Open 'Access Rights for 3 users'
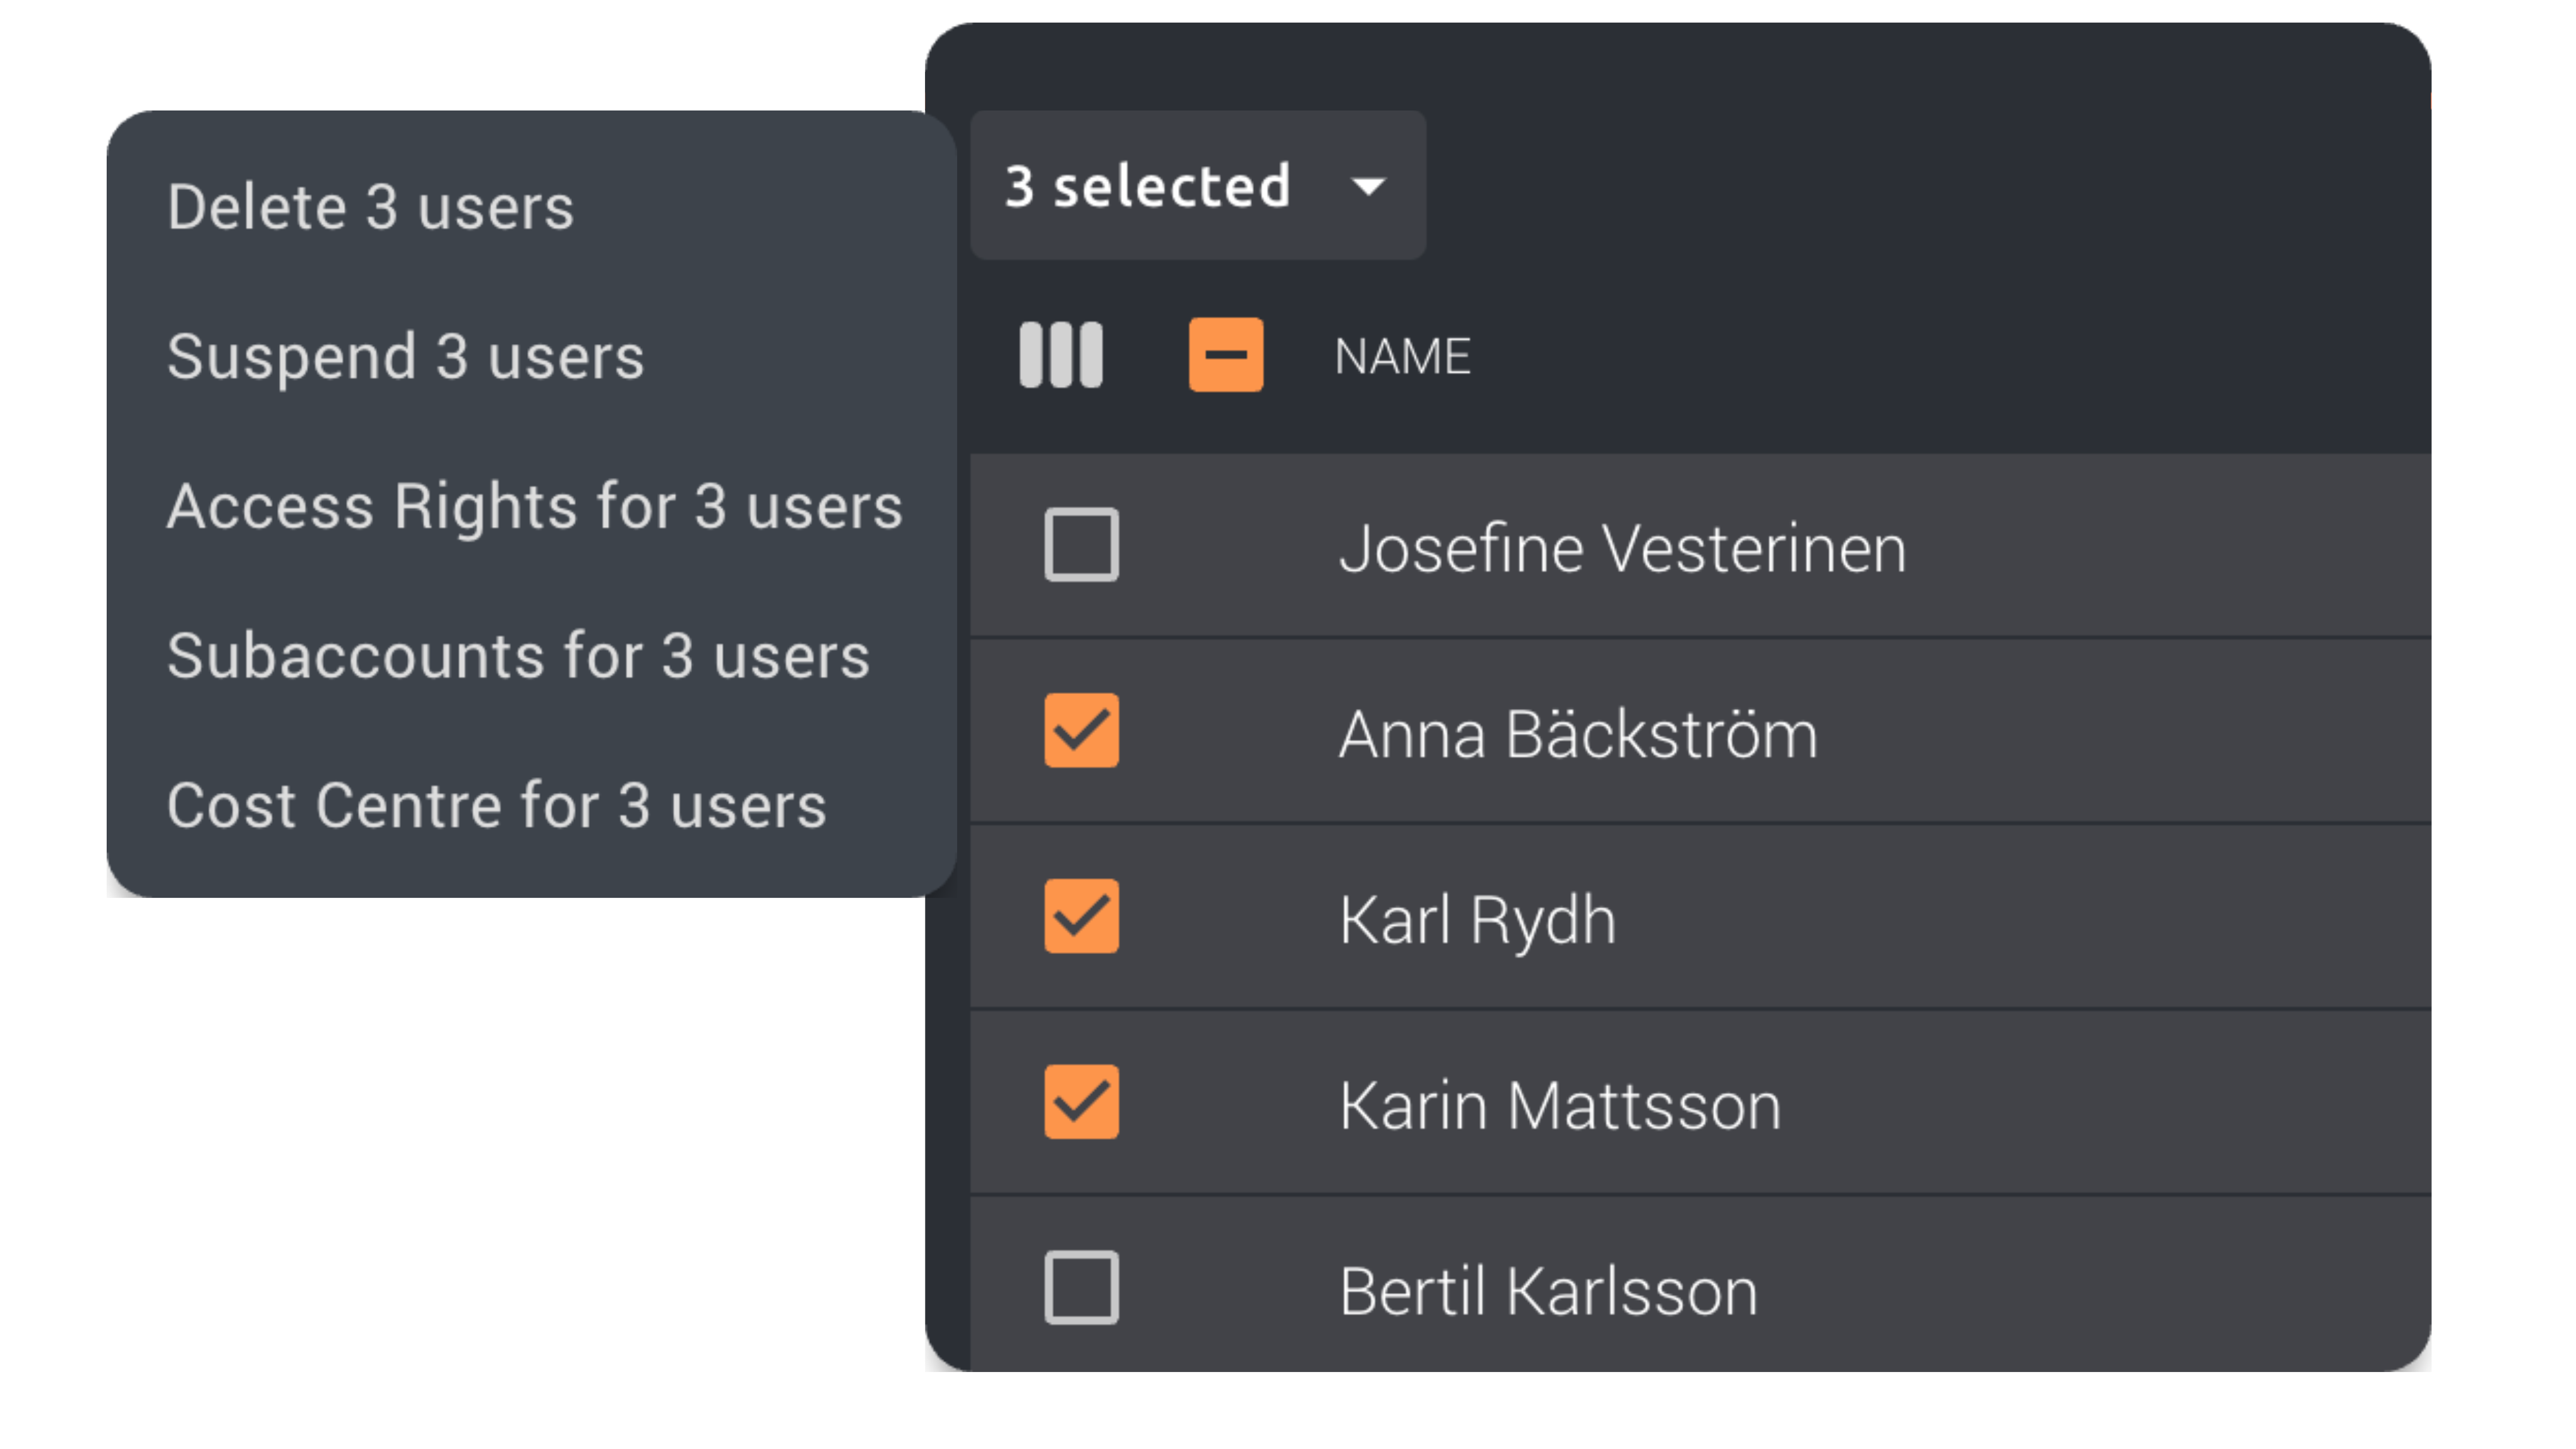Image resolution: width=2576 pixels, height=1449 pixels. (x=534, y=506)
